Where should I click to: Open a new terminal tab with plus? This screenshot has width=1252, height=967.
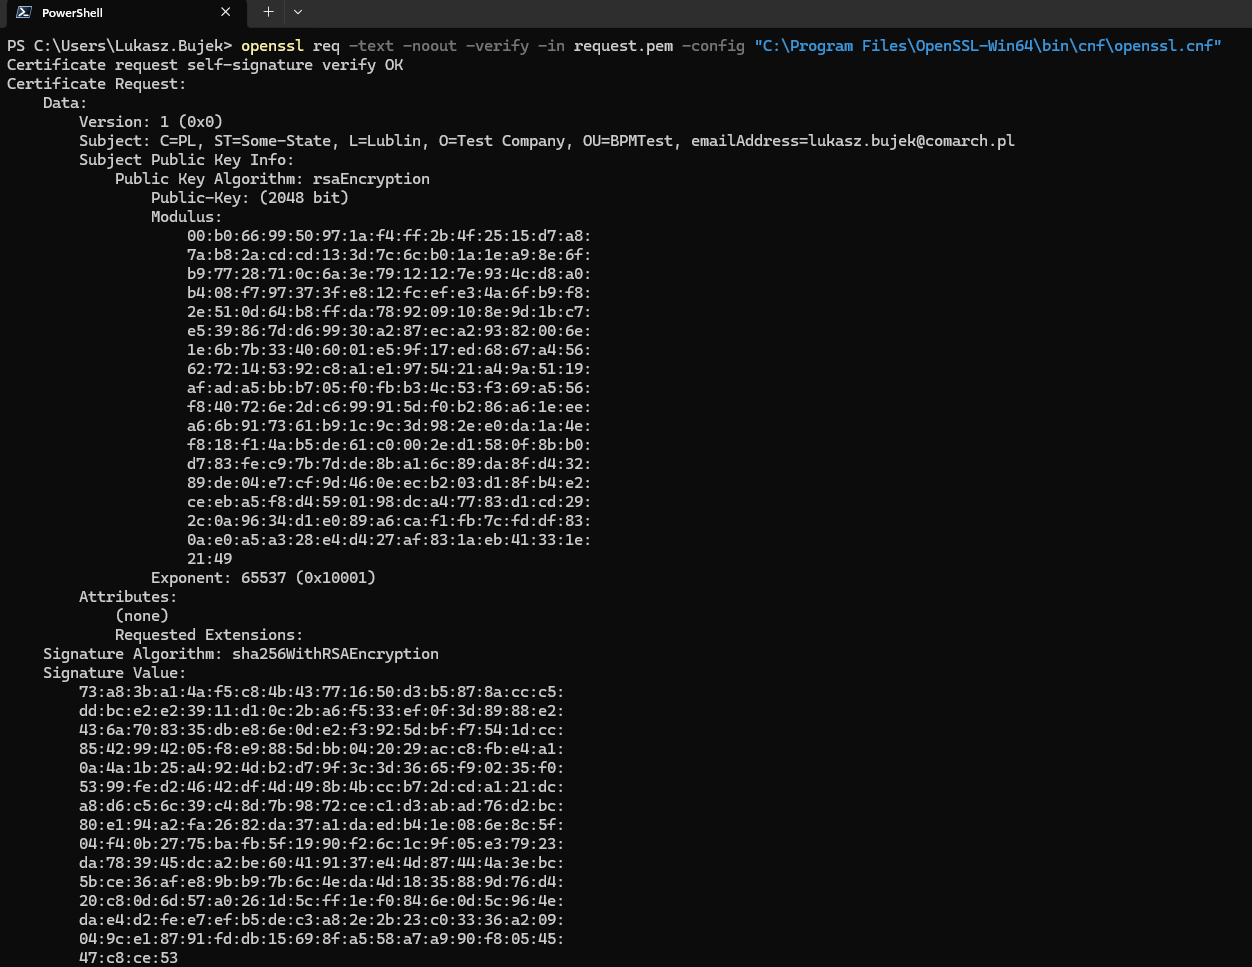pos(268,12)
